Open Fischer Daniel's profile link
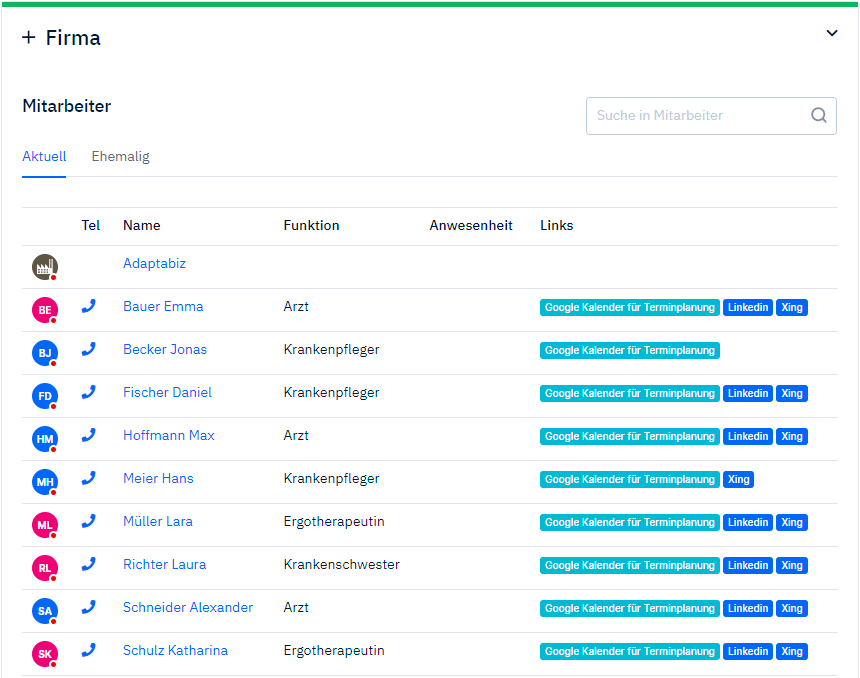The image size is (860, 678). point(167,393)
